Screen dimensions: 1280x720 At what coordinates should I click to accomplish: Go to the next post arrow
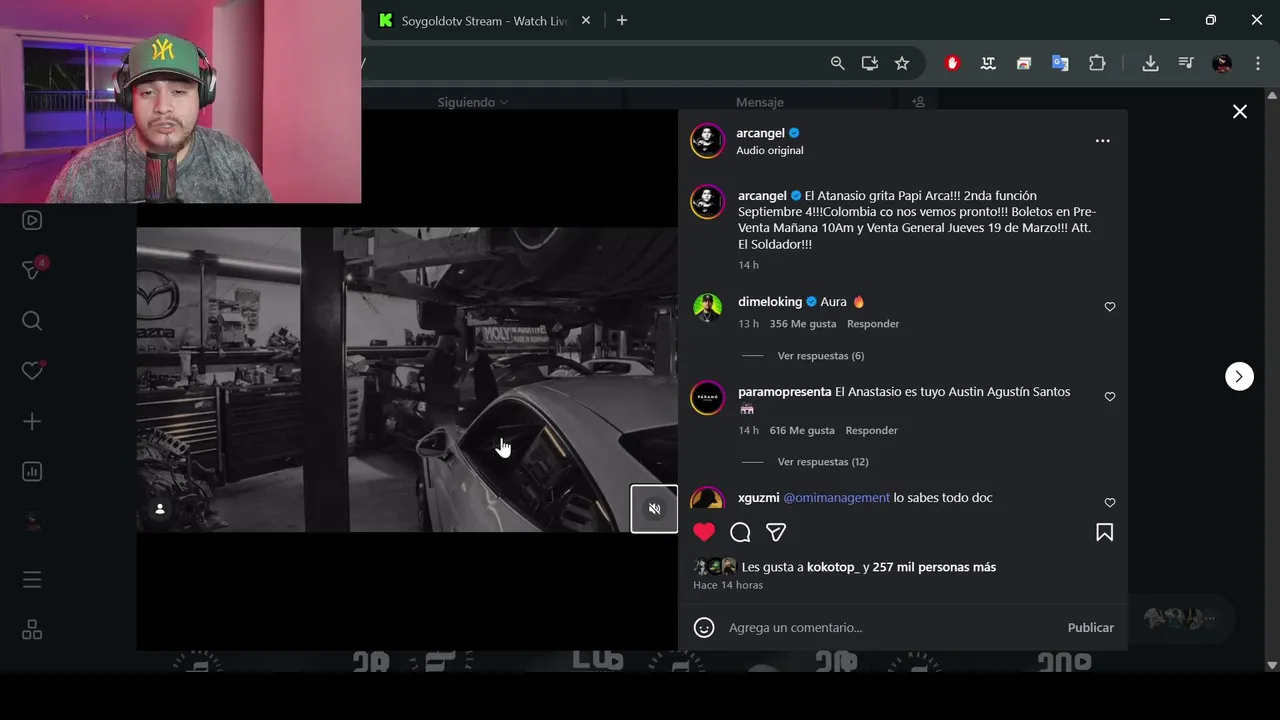(x=1239, y=376)
